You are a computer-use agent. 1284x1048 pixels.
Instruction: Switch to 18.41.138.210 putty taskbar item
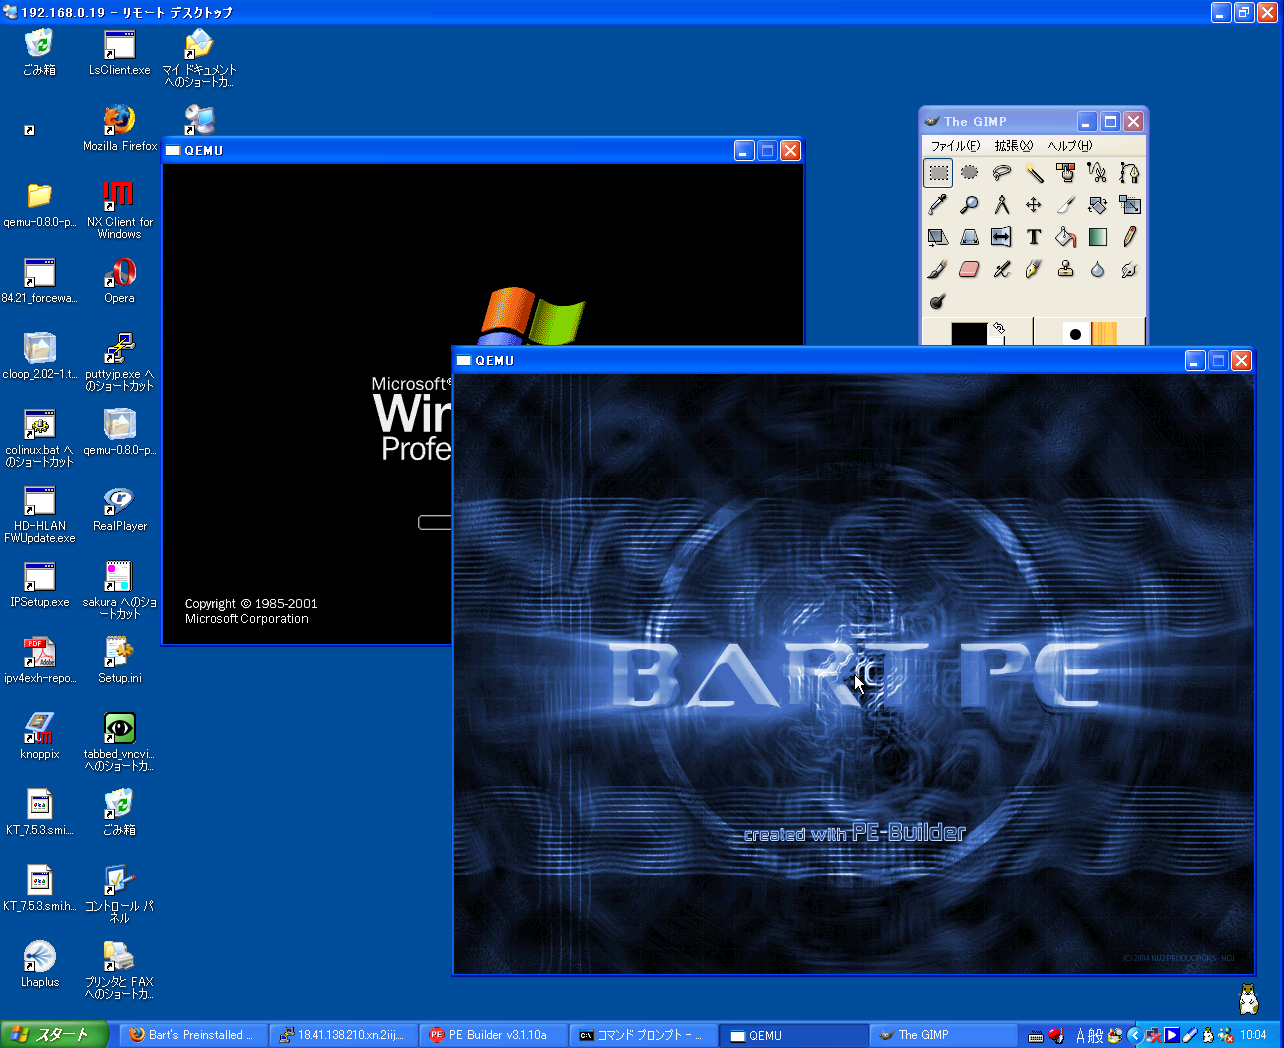pyautogui.click(x=344, y=1035)
